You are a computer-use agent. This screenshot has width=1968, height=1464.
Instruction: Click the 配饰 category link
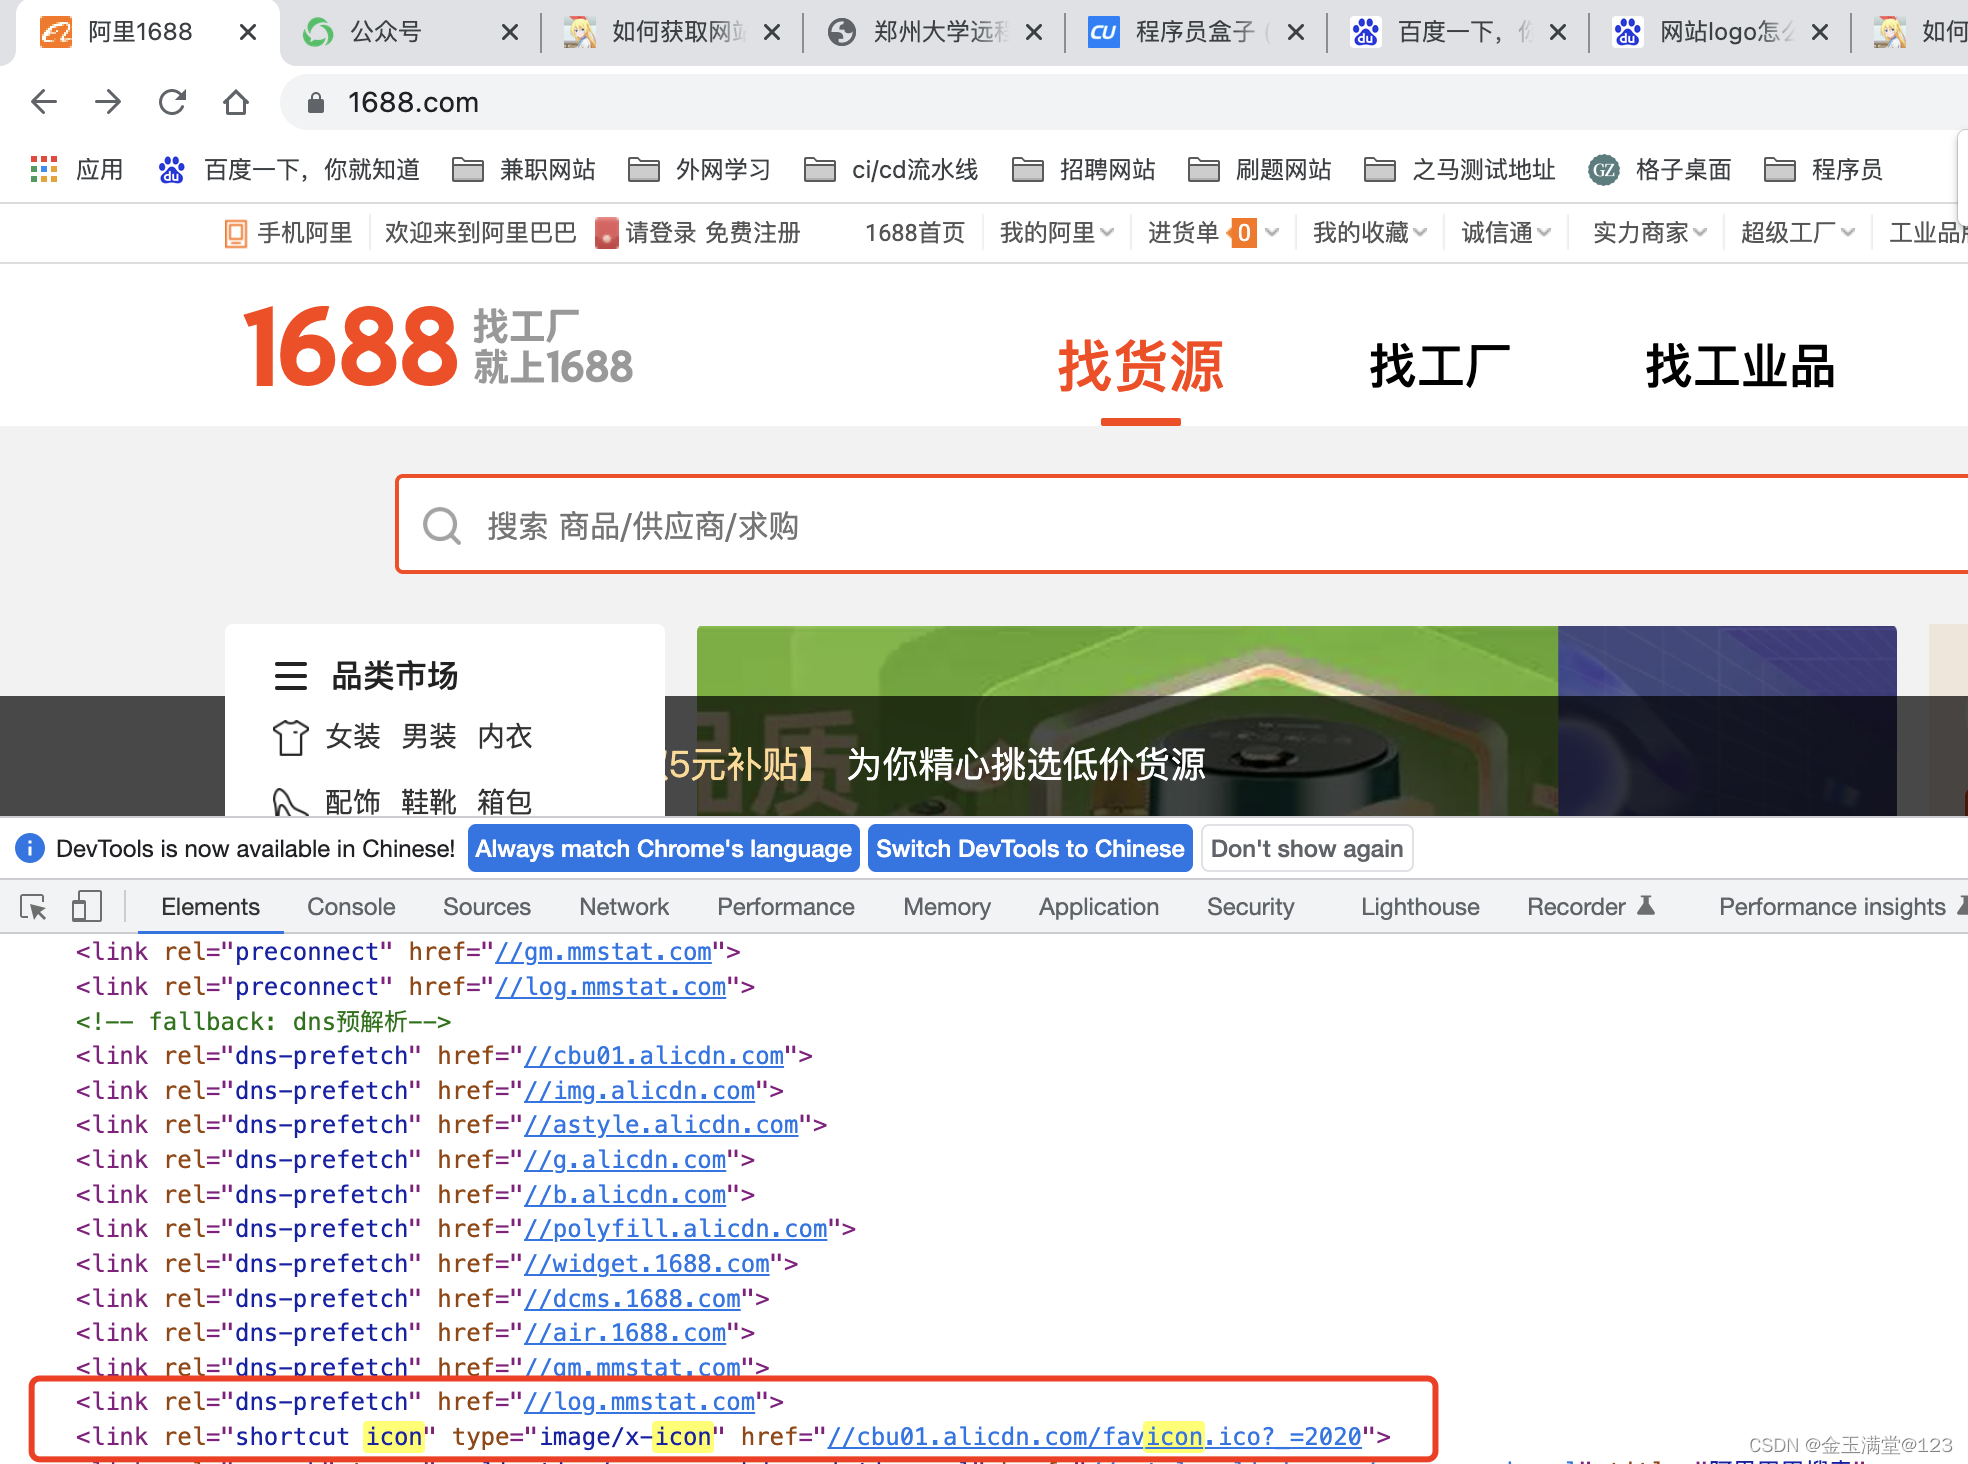click(x=353, y=801)
